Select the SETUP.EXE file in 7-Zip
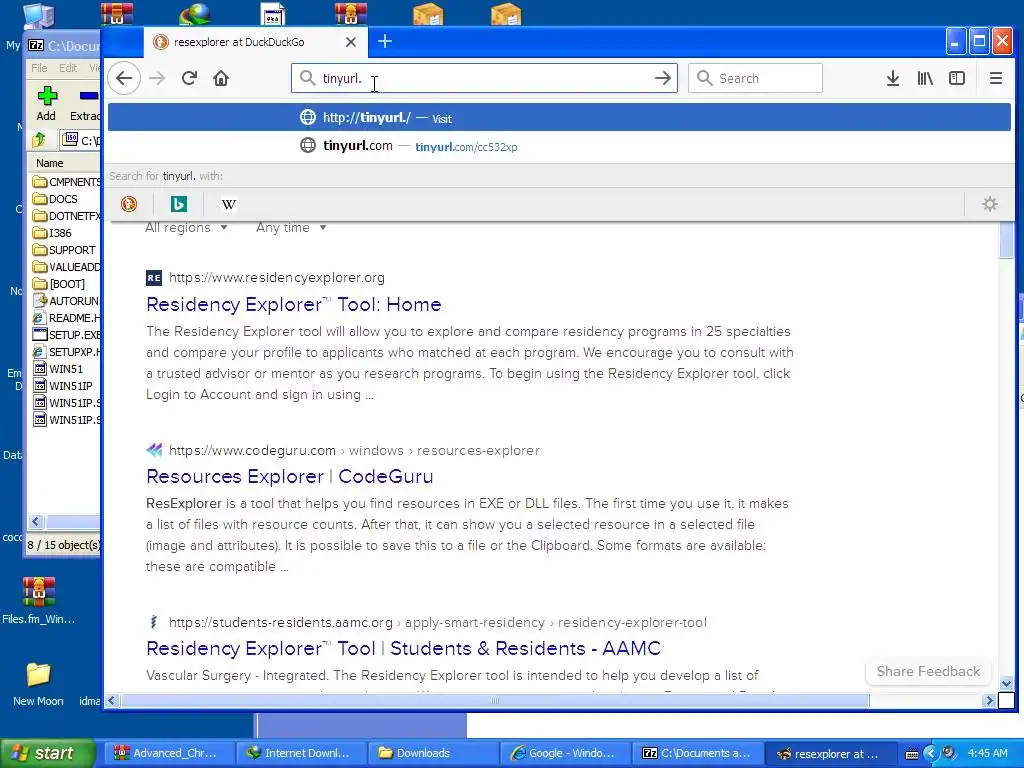The width and height of the screenshot is (1024, 768). [x=67, y=334]
